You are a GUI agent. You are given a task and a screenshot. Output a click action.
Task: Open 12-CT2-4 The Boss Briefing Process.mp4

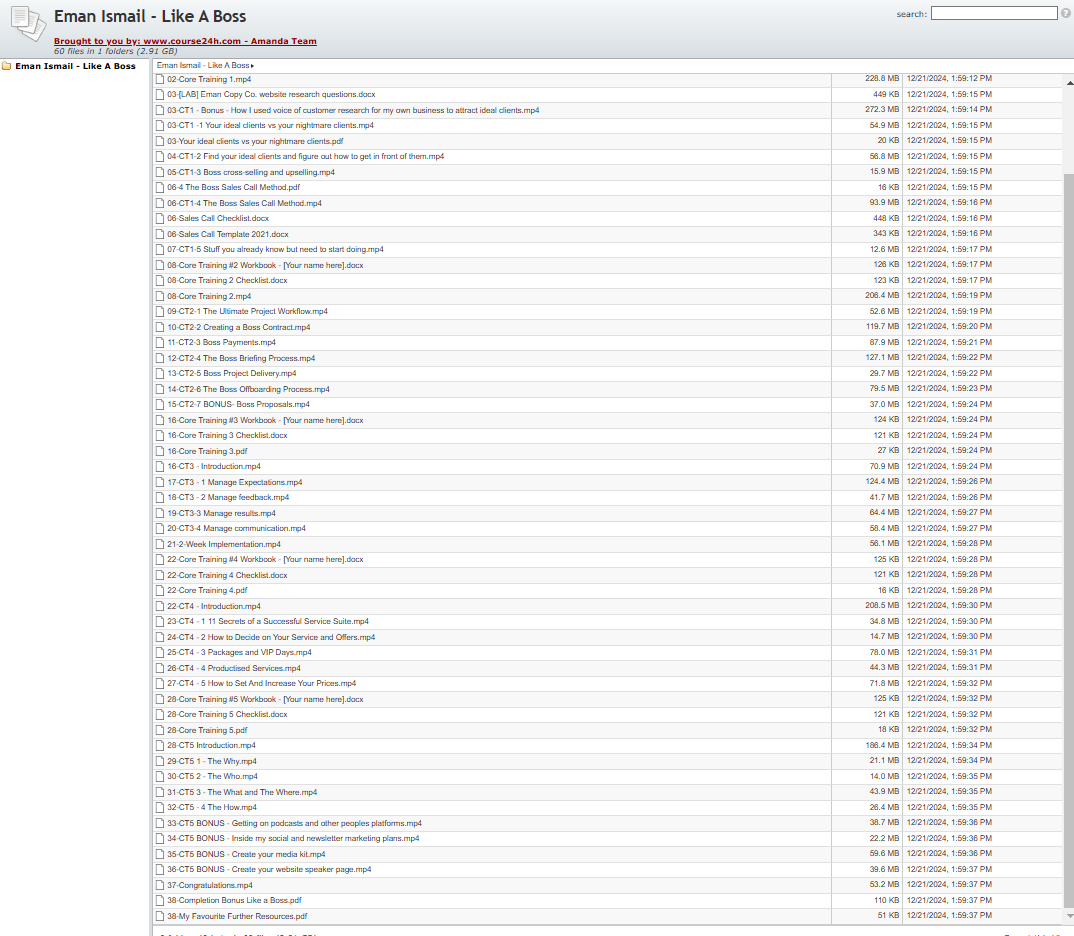(241, 358)
